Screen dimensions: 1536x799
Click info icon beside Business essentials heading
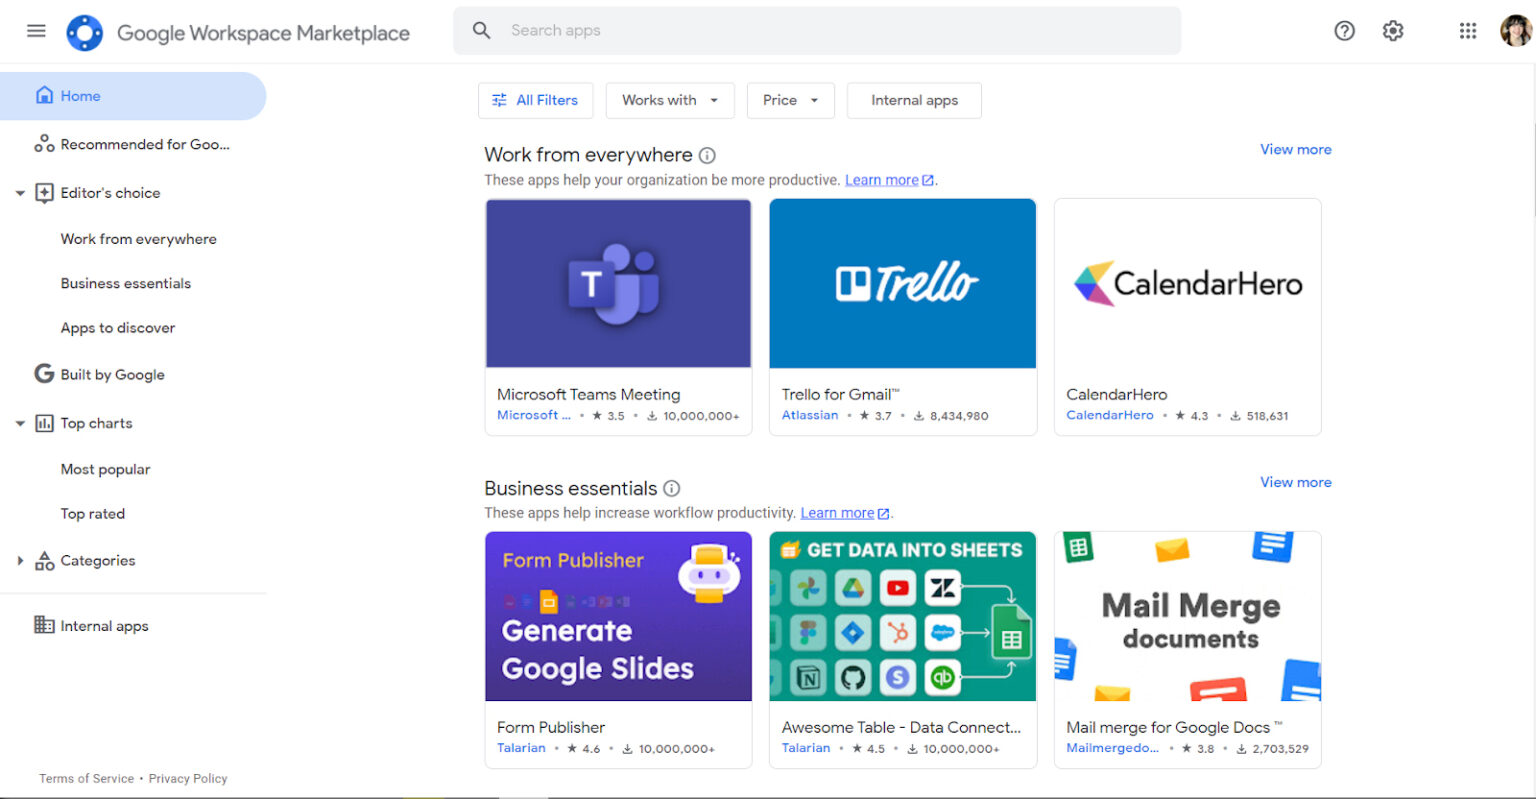pos(672,488)
